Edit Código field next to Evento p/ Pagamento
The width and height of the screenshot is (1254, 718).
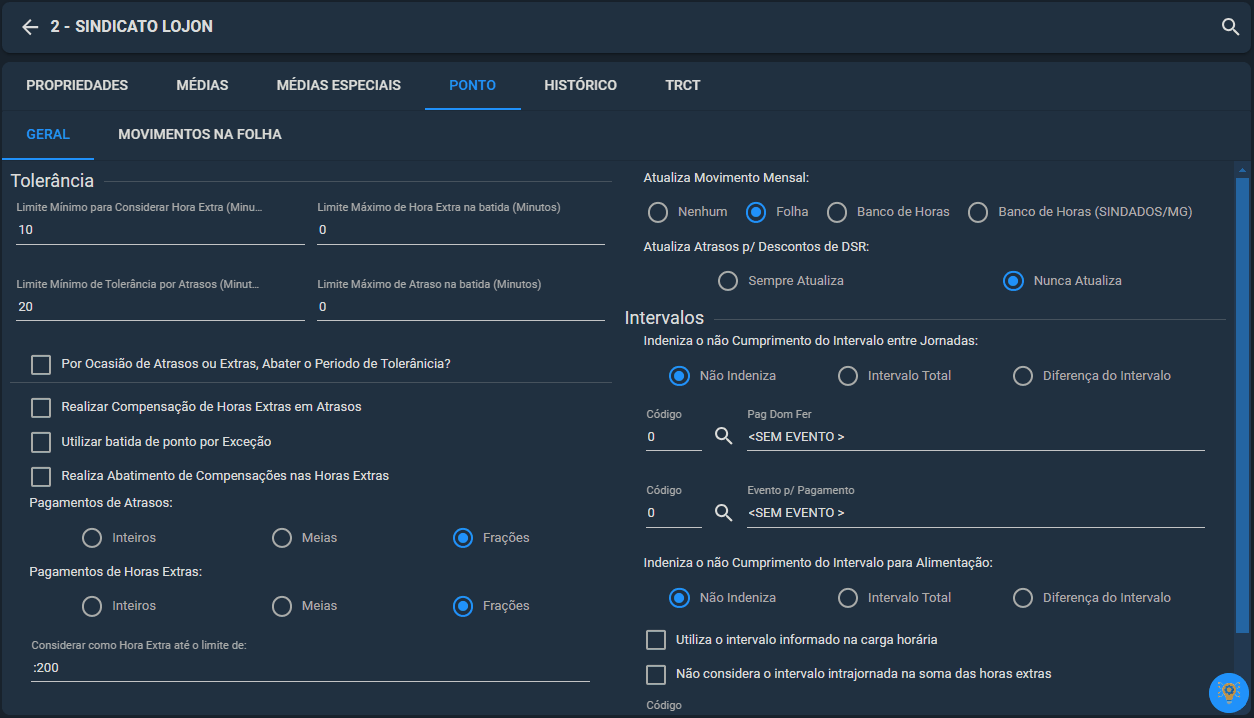point(674,513)
